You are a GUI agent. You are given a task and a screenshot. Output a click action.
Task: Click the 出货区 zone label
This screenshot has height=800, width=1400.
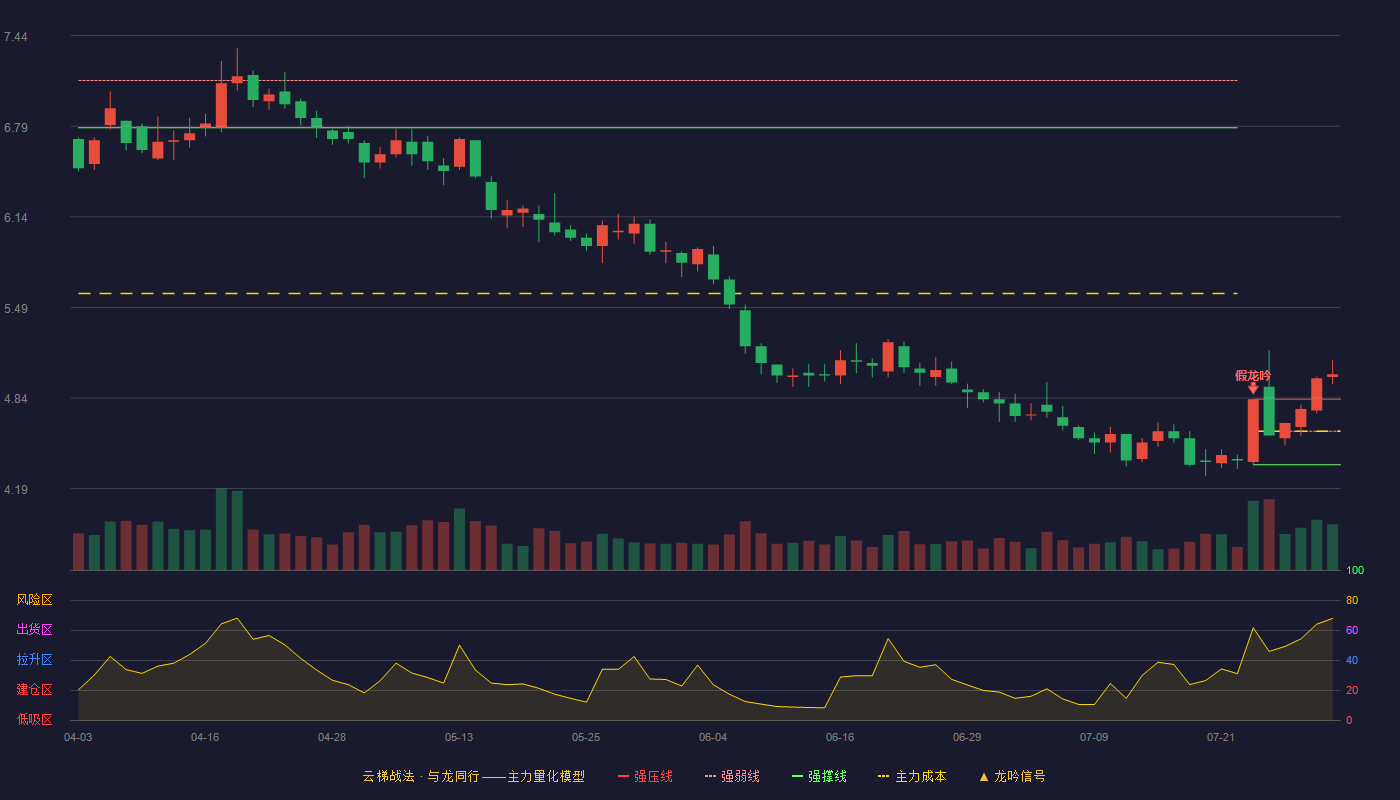tap(34, 630)
